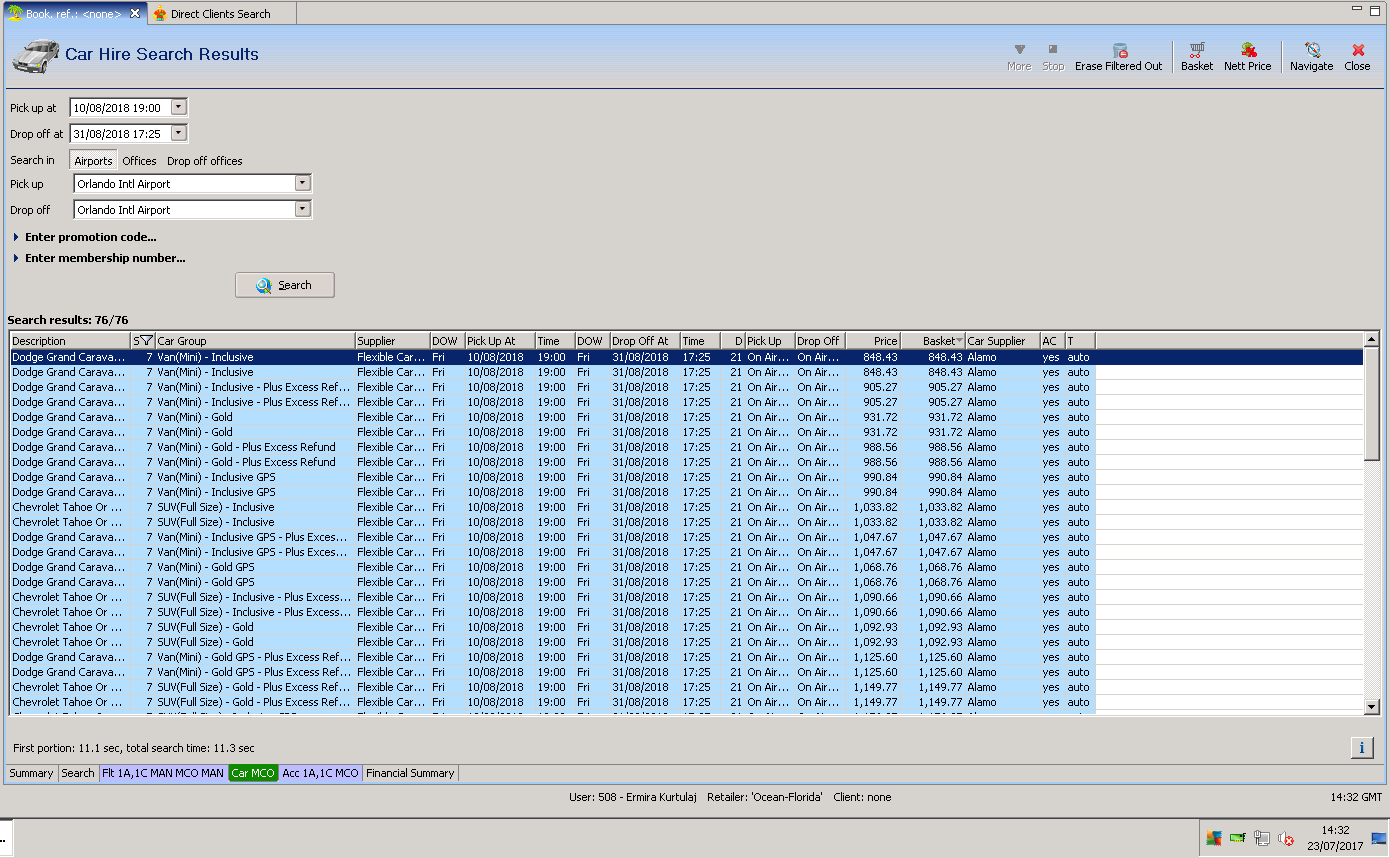Click the taskbar clock showing 14:32

(x=1335, y=838)
